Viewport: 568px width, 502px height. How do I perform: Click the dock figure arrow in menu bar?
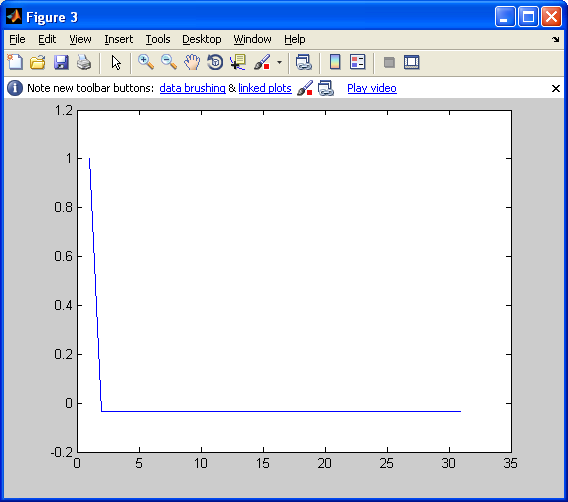pyautogui.click(x=555, y=39)
